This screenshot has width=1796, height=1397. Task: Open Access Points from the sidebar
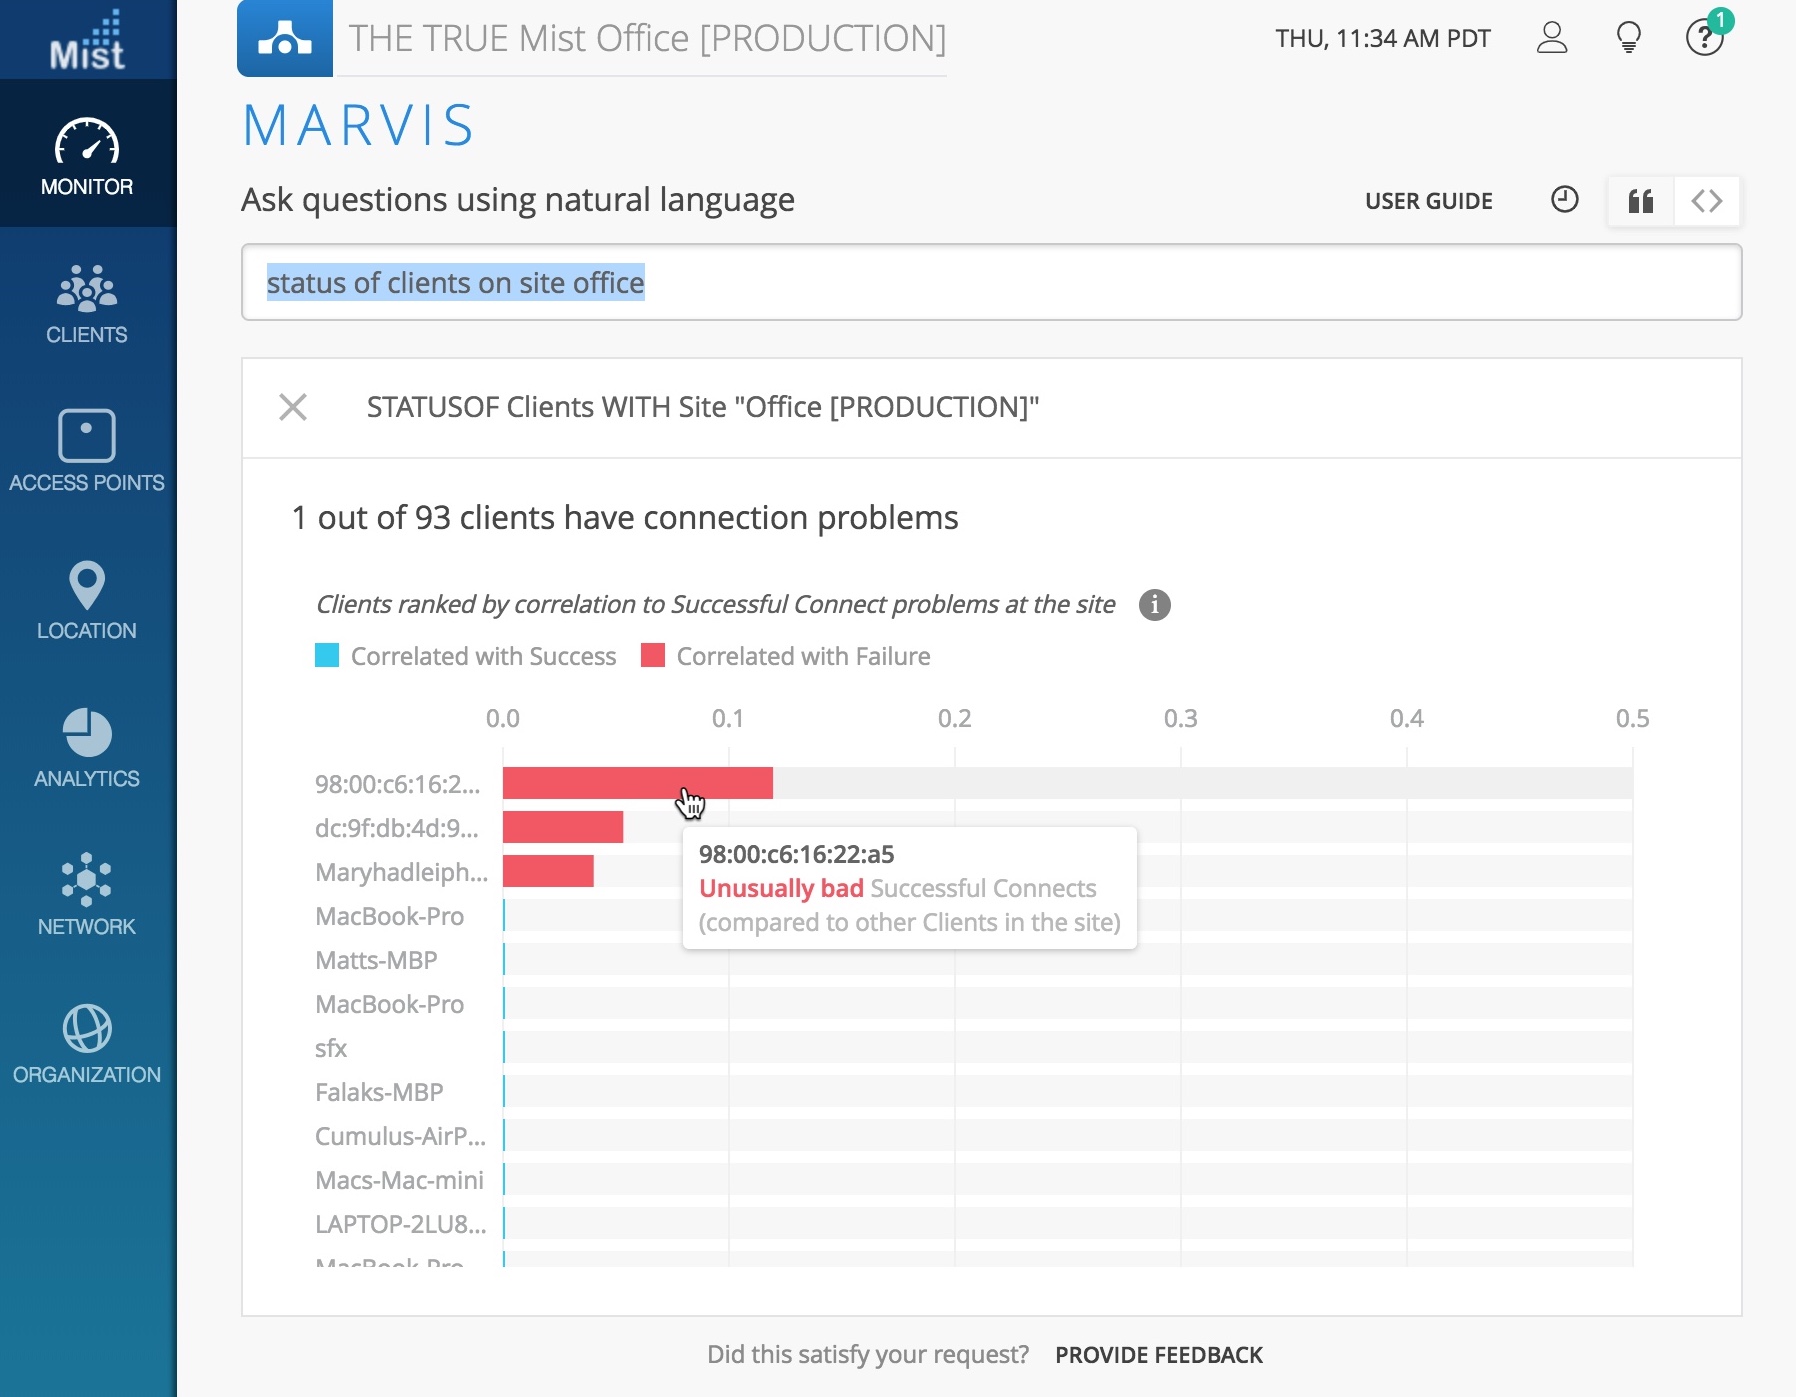(87, 451)
